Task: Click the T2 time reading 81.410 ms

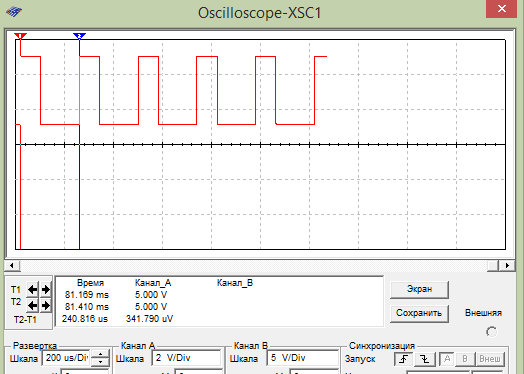Action: 87,307
